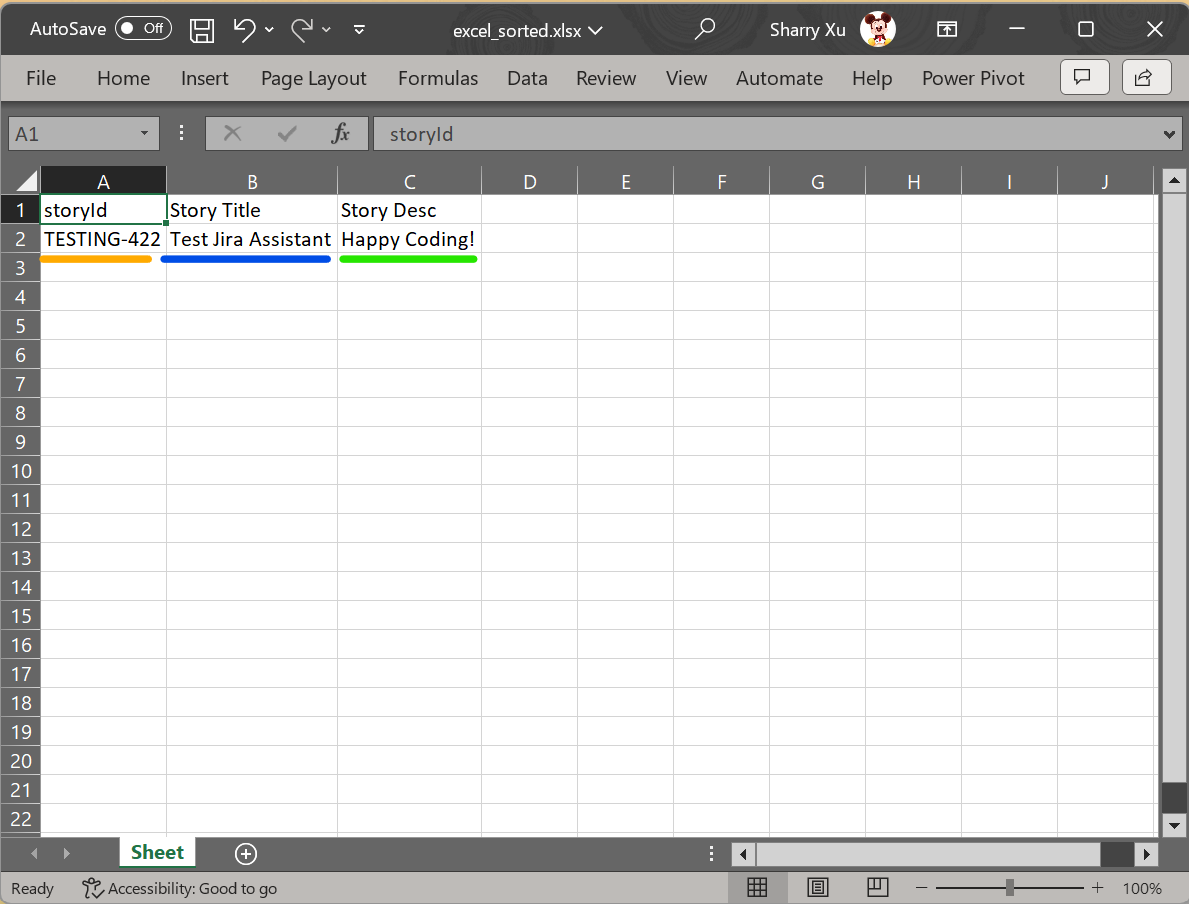Screen dimensions: 1189x904
Task: Click the zoom in plus button
Action: [1097, 887]
